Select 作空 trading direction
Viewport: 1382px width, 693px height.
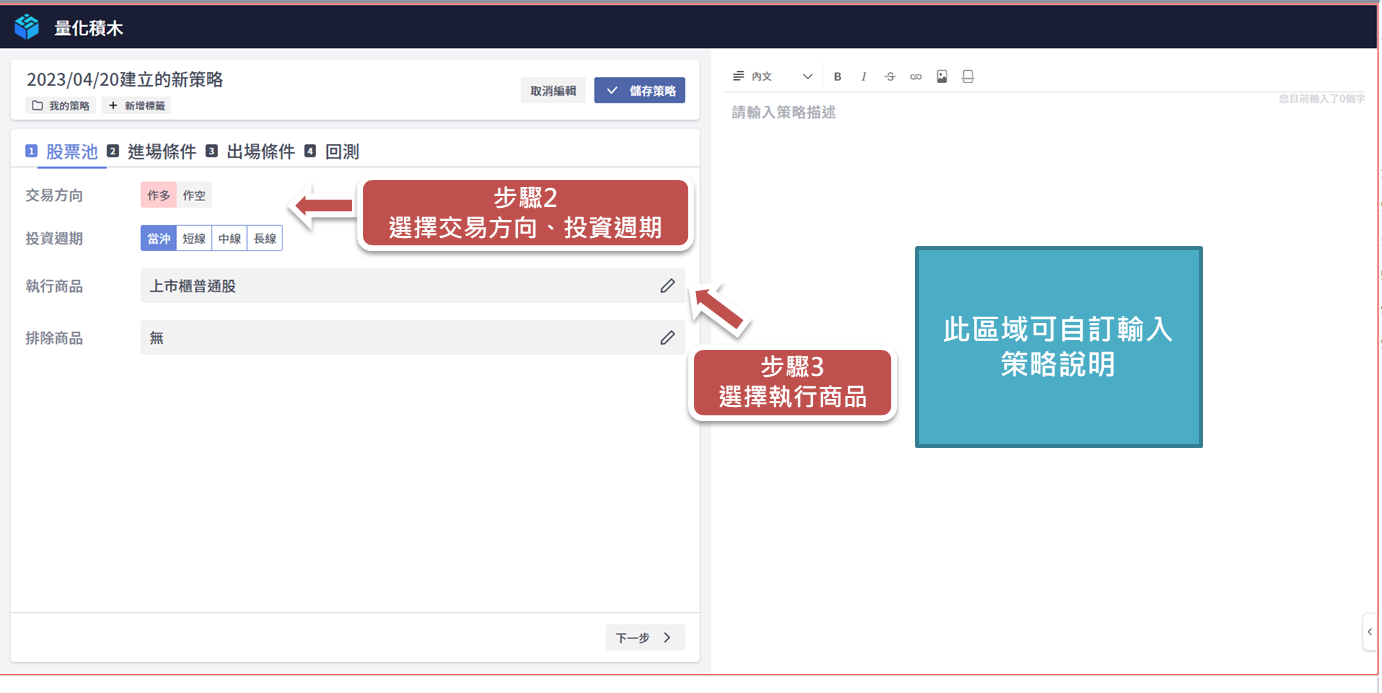point(194,196)
